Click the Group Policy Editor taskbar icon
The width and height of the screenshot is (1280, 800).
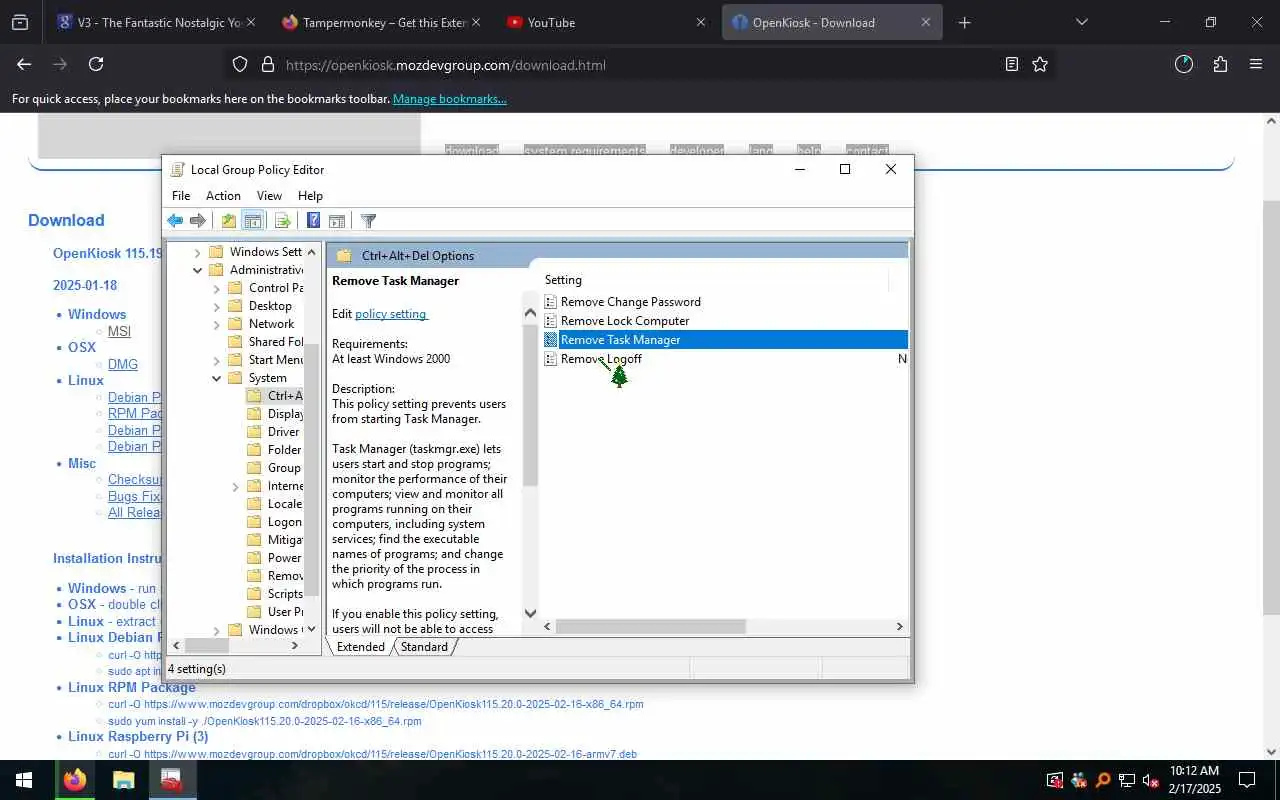(171, 780)
